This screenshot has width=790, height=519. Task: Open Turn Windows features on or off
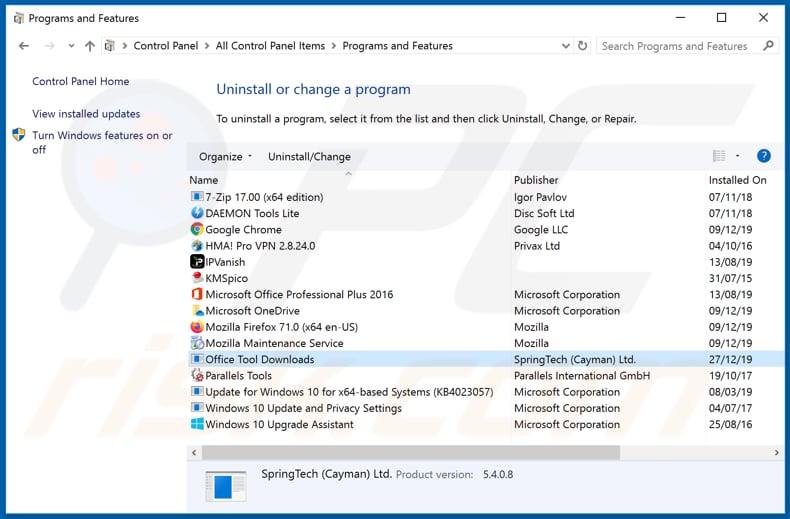102,142
